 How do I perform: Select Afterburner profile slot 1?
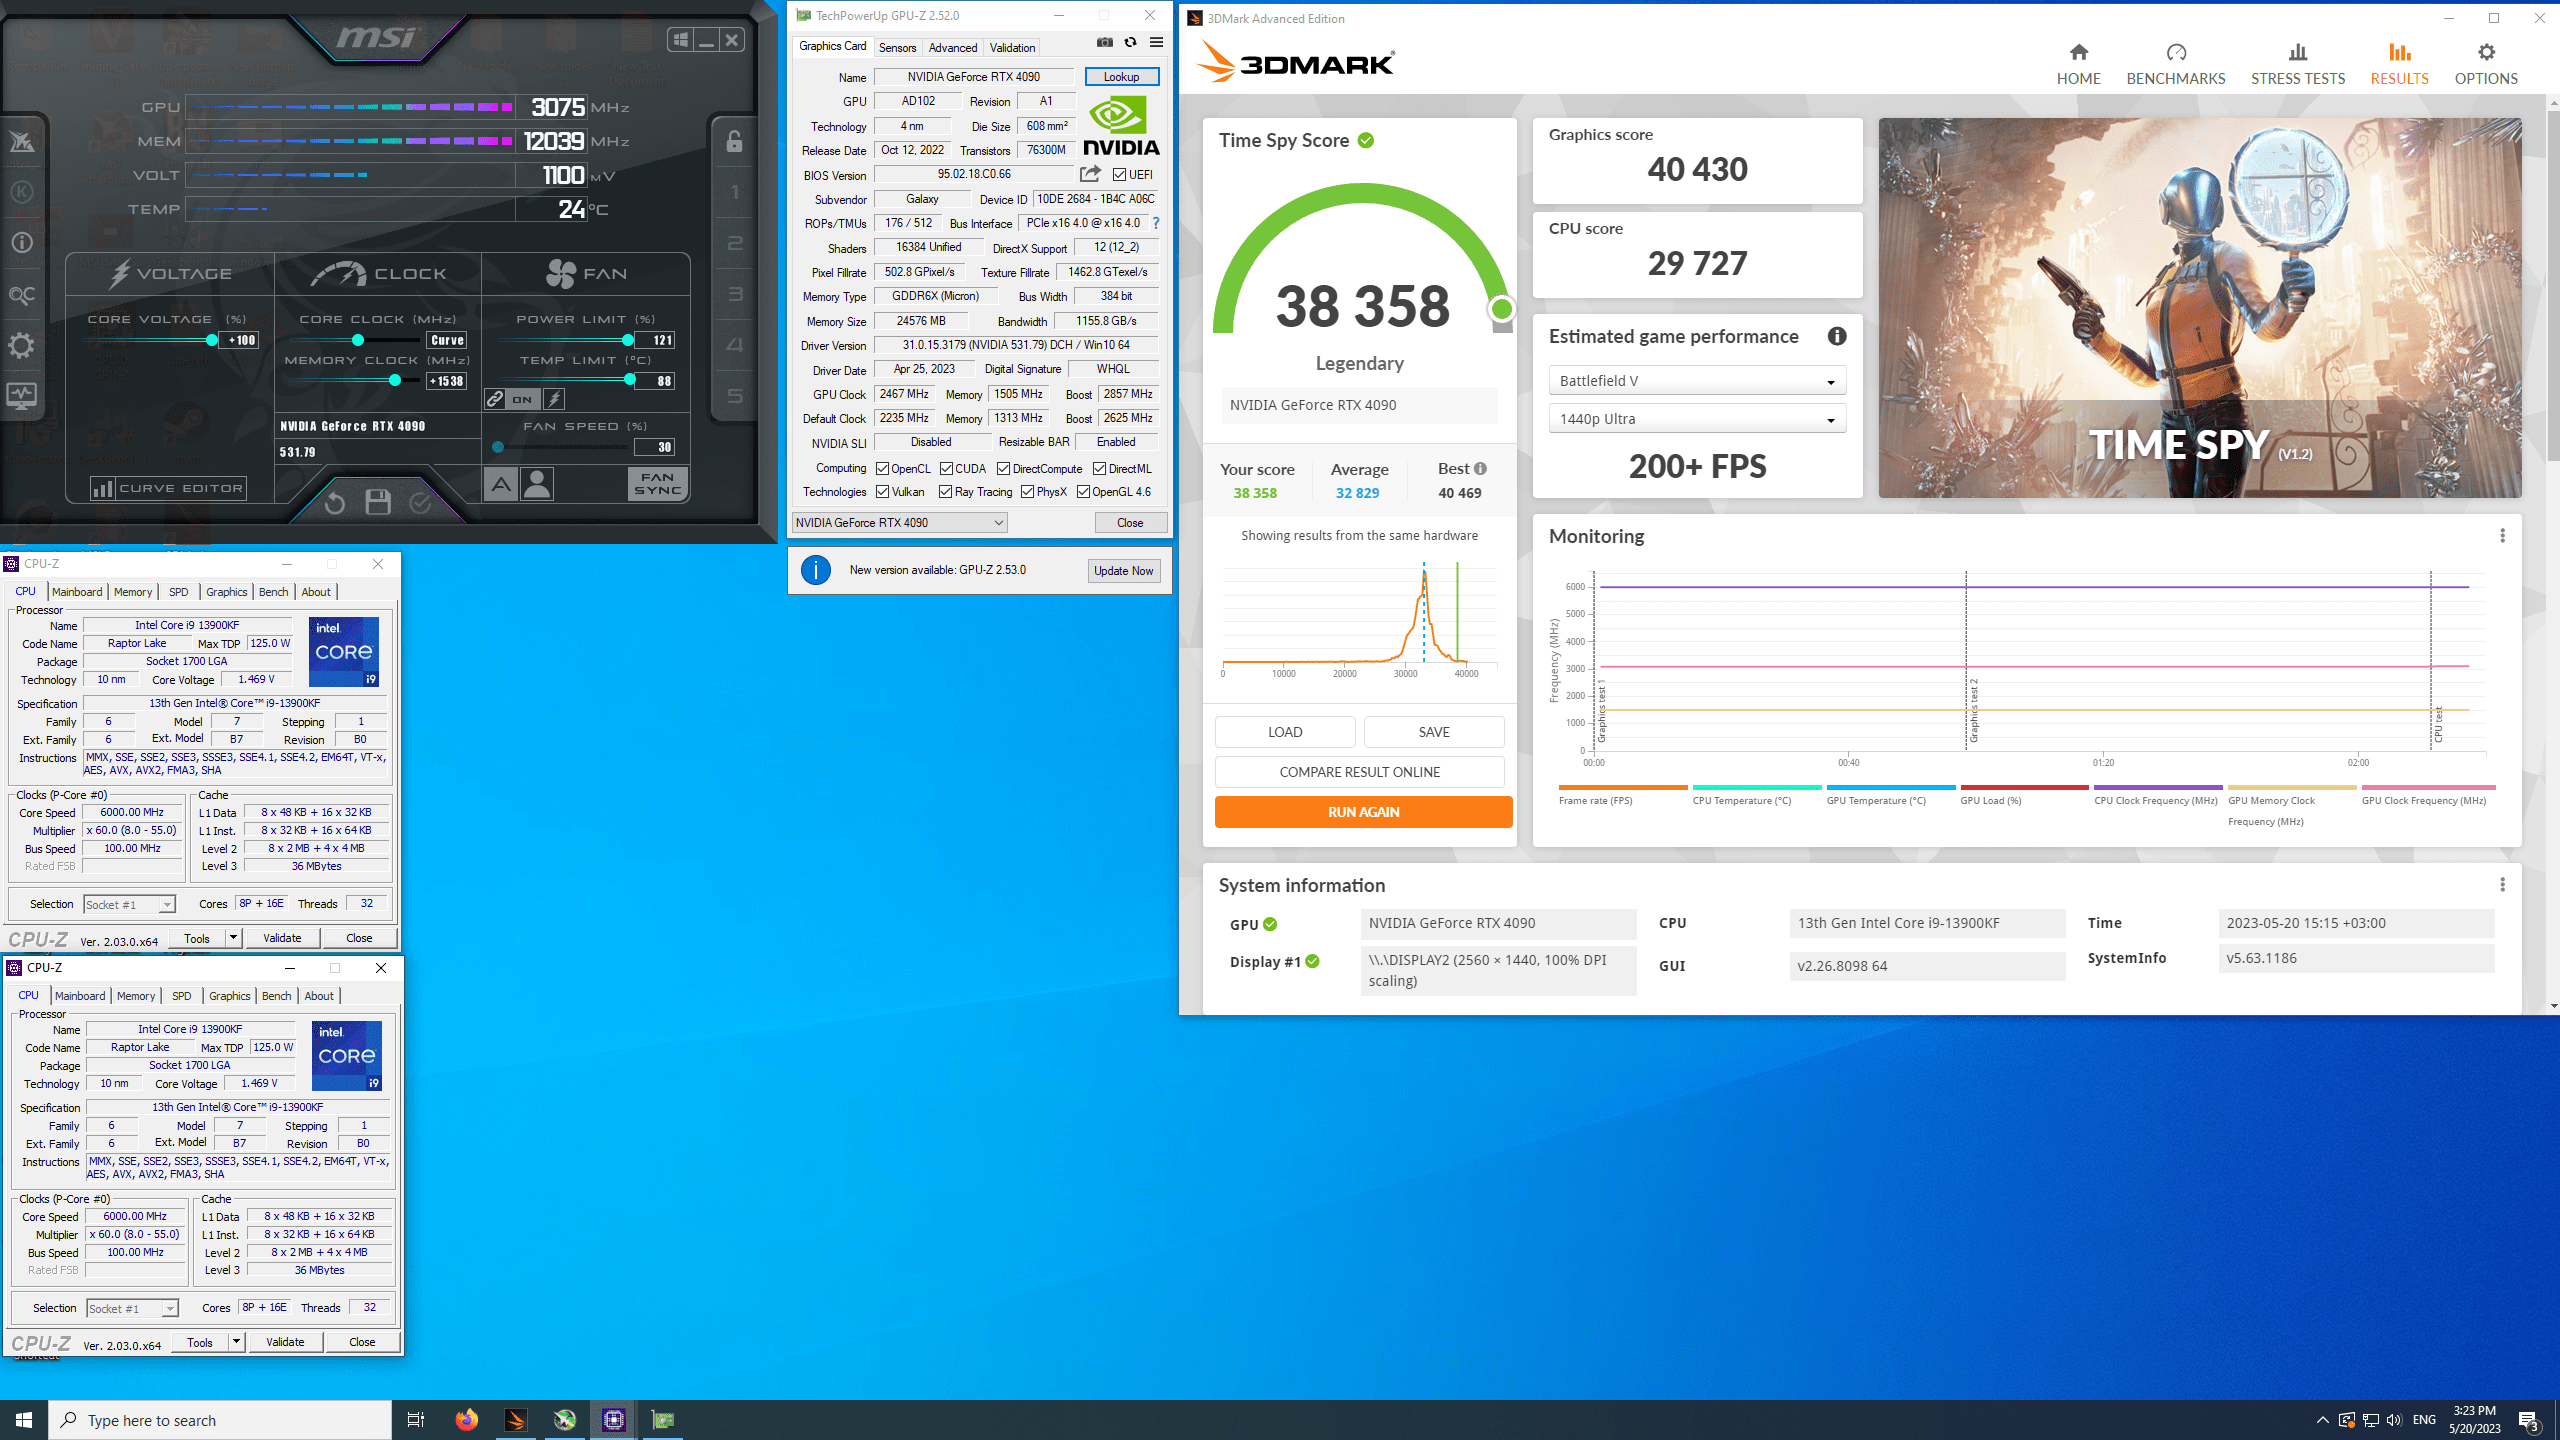click(735, 192)
